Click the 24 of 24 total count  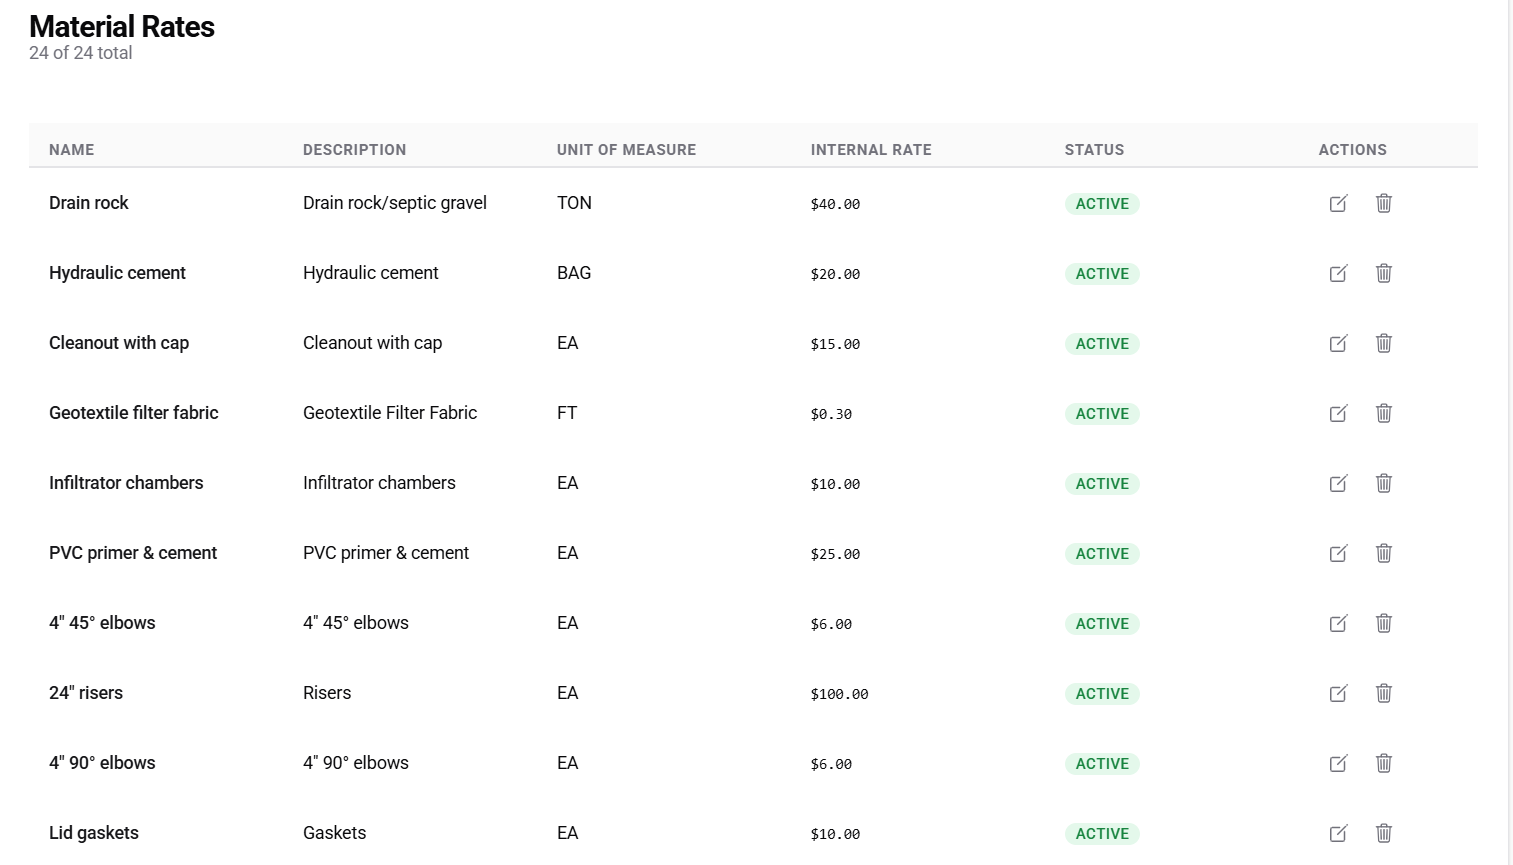[80, 53]
